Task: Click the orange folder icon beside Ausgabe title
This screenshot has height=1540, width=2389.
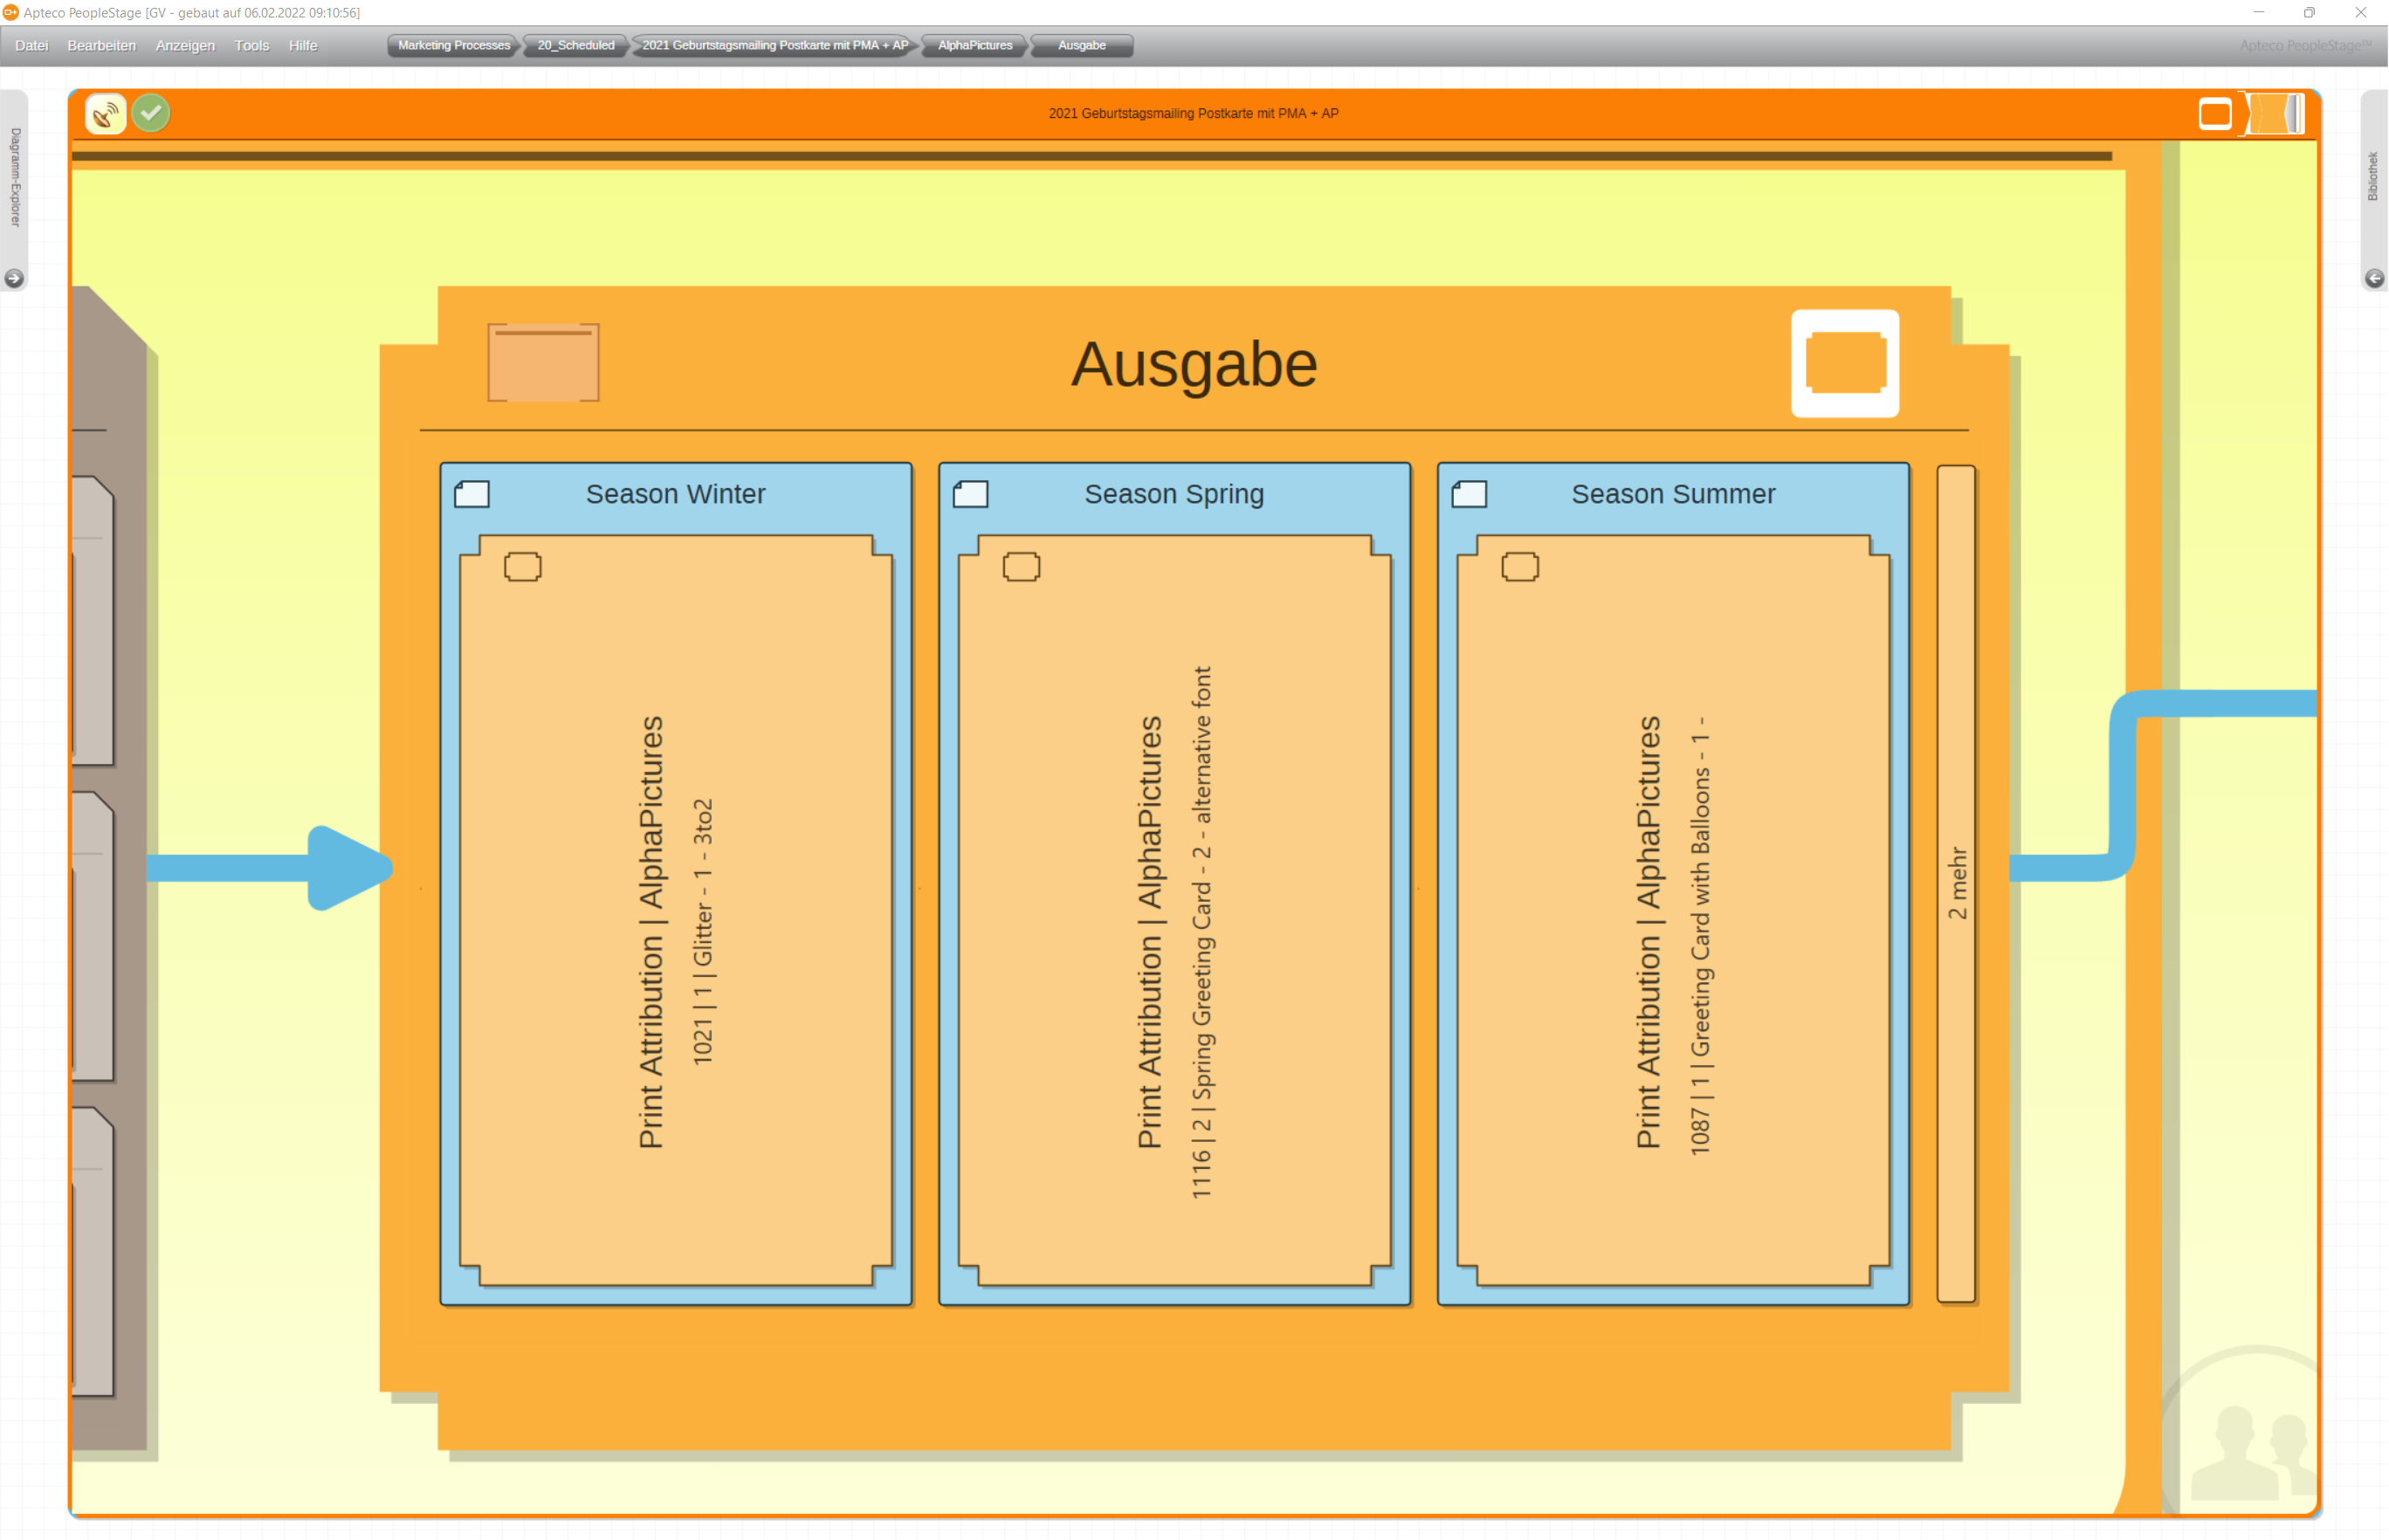Action: 543,362
